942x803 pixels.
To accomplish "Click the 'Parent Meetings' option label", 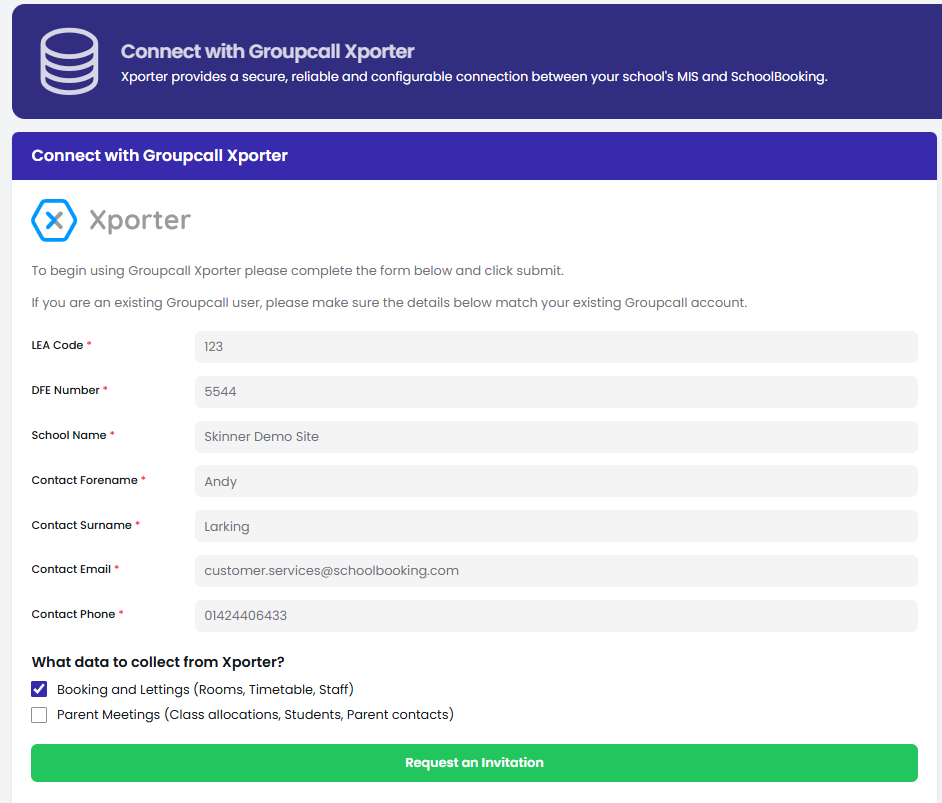I will point(255,715).
